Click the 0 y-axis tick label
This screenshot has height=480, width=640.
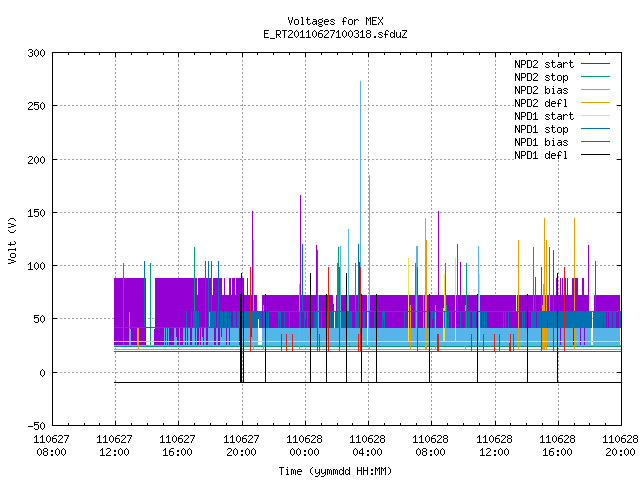[42, 373]
